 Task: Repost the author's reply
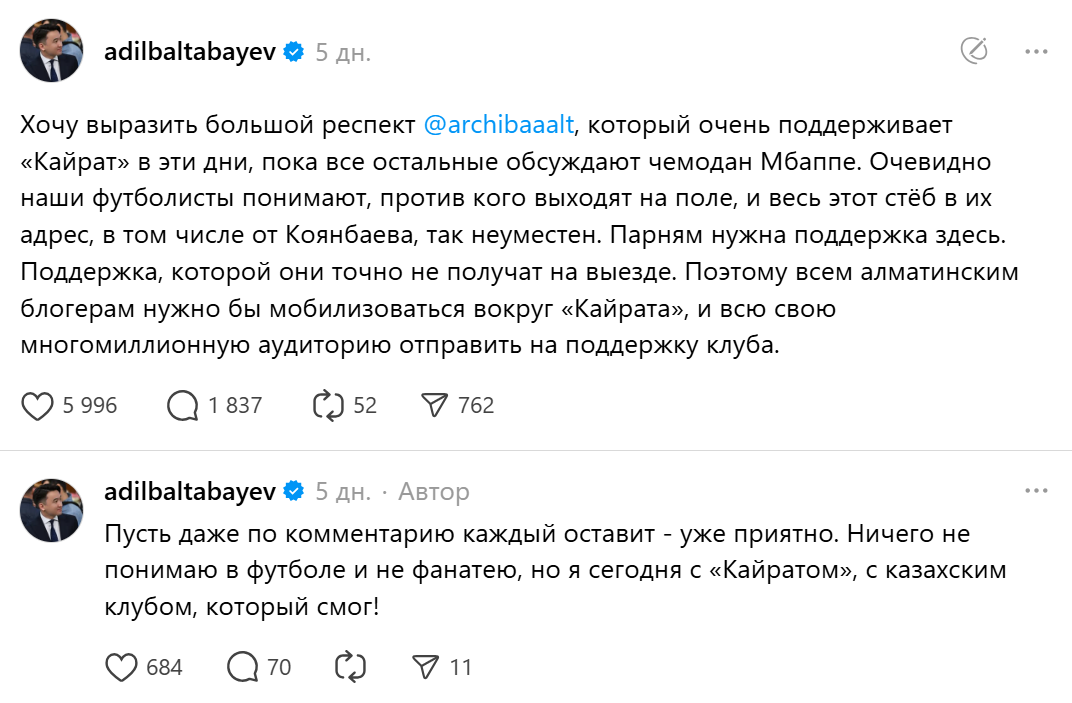coord(351,667)
